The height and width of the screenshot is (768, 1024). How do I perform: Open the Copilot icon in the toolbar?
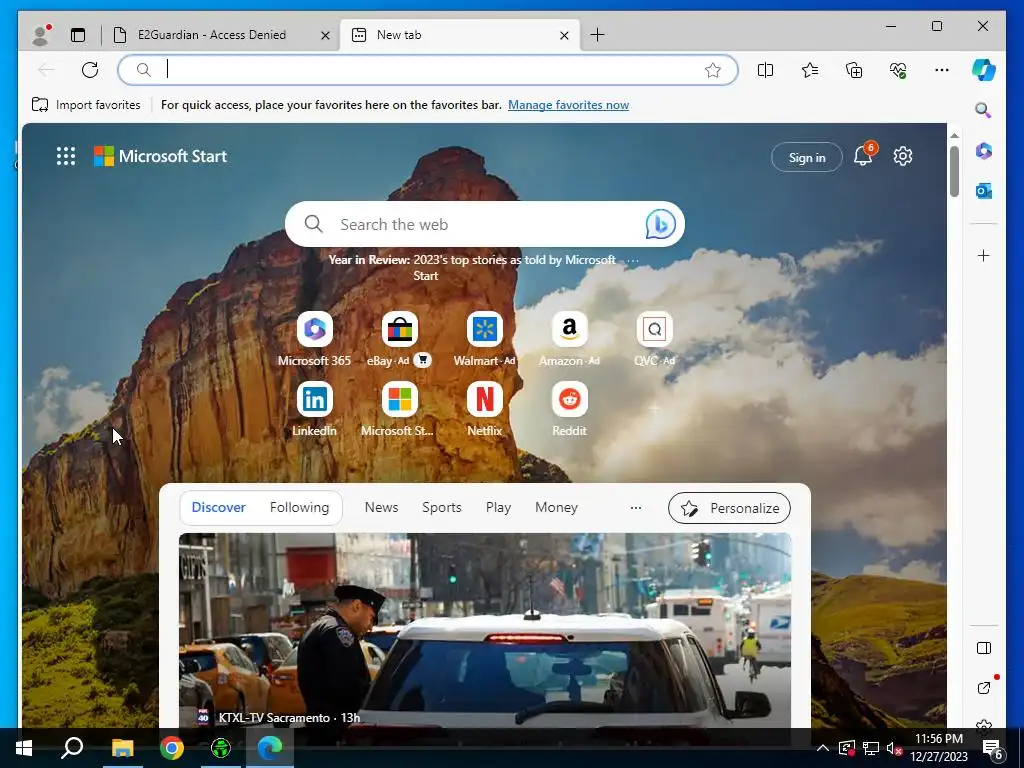pos(984,70)
